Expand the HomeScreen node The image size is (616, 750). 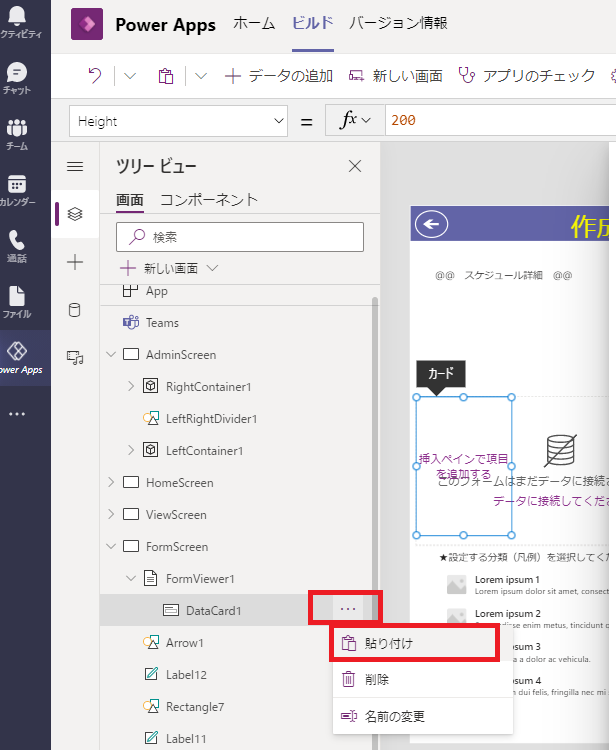(111, 482)
